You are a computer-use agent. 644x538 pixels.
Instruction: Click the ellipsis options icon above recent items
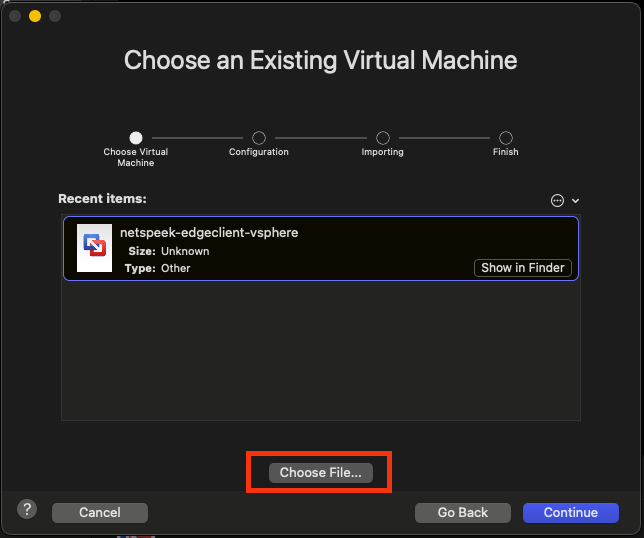(x=557, y=200)
